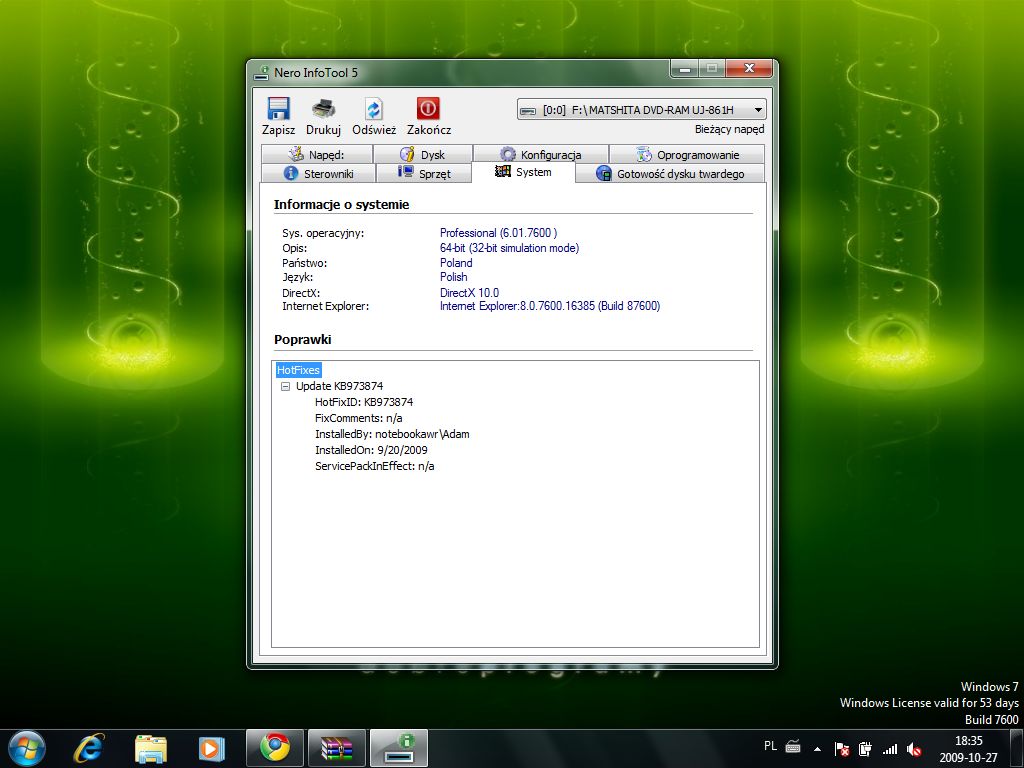1024x768 pixels.
Task: Click the DirectX 10.0 value
Action: (x=469, y=293)
